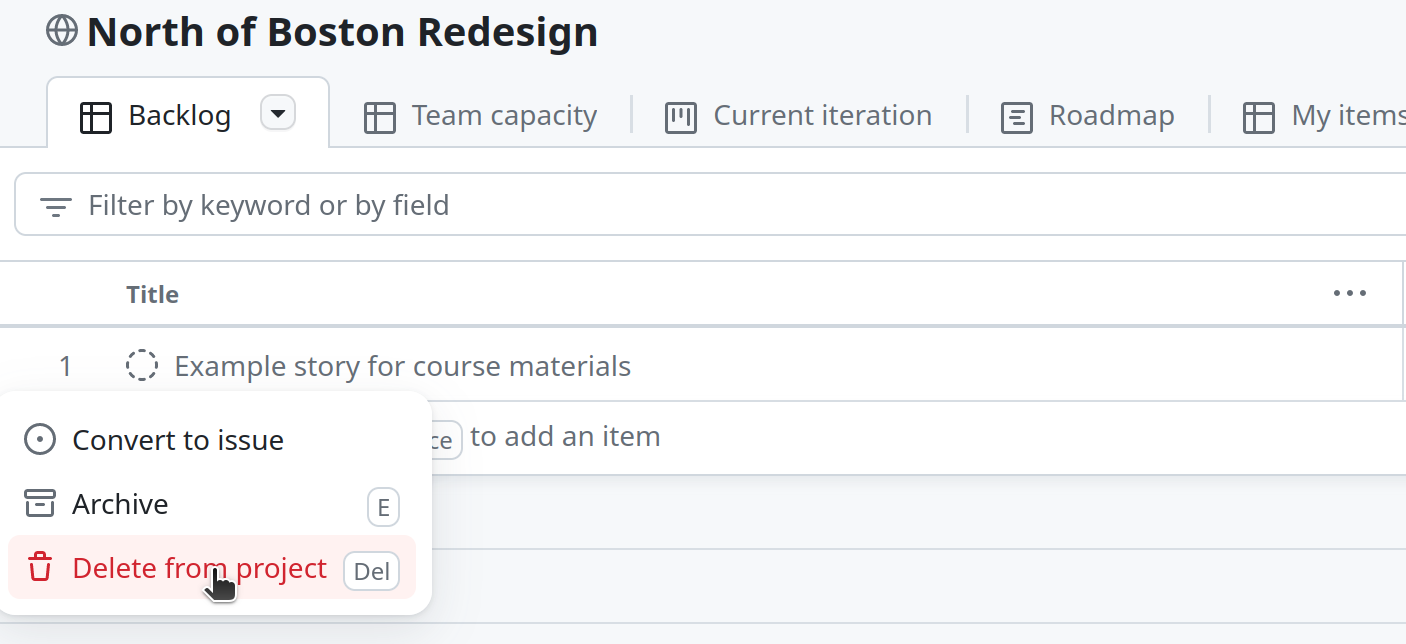Click Delete from project menu item
This screenshot has width=1406, height=644.
pos(199,568)
